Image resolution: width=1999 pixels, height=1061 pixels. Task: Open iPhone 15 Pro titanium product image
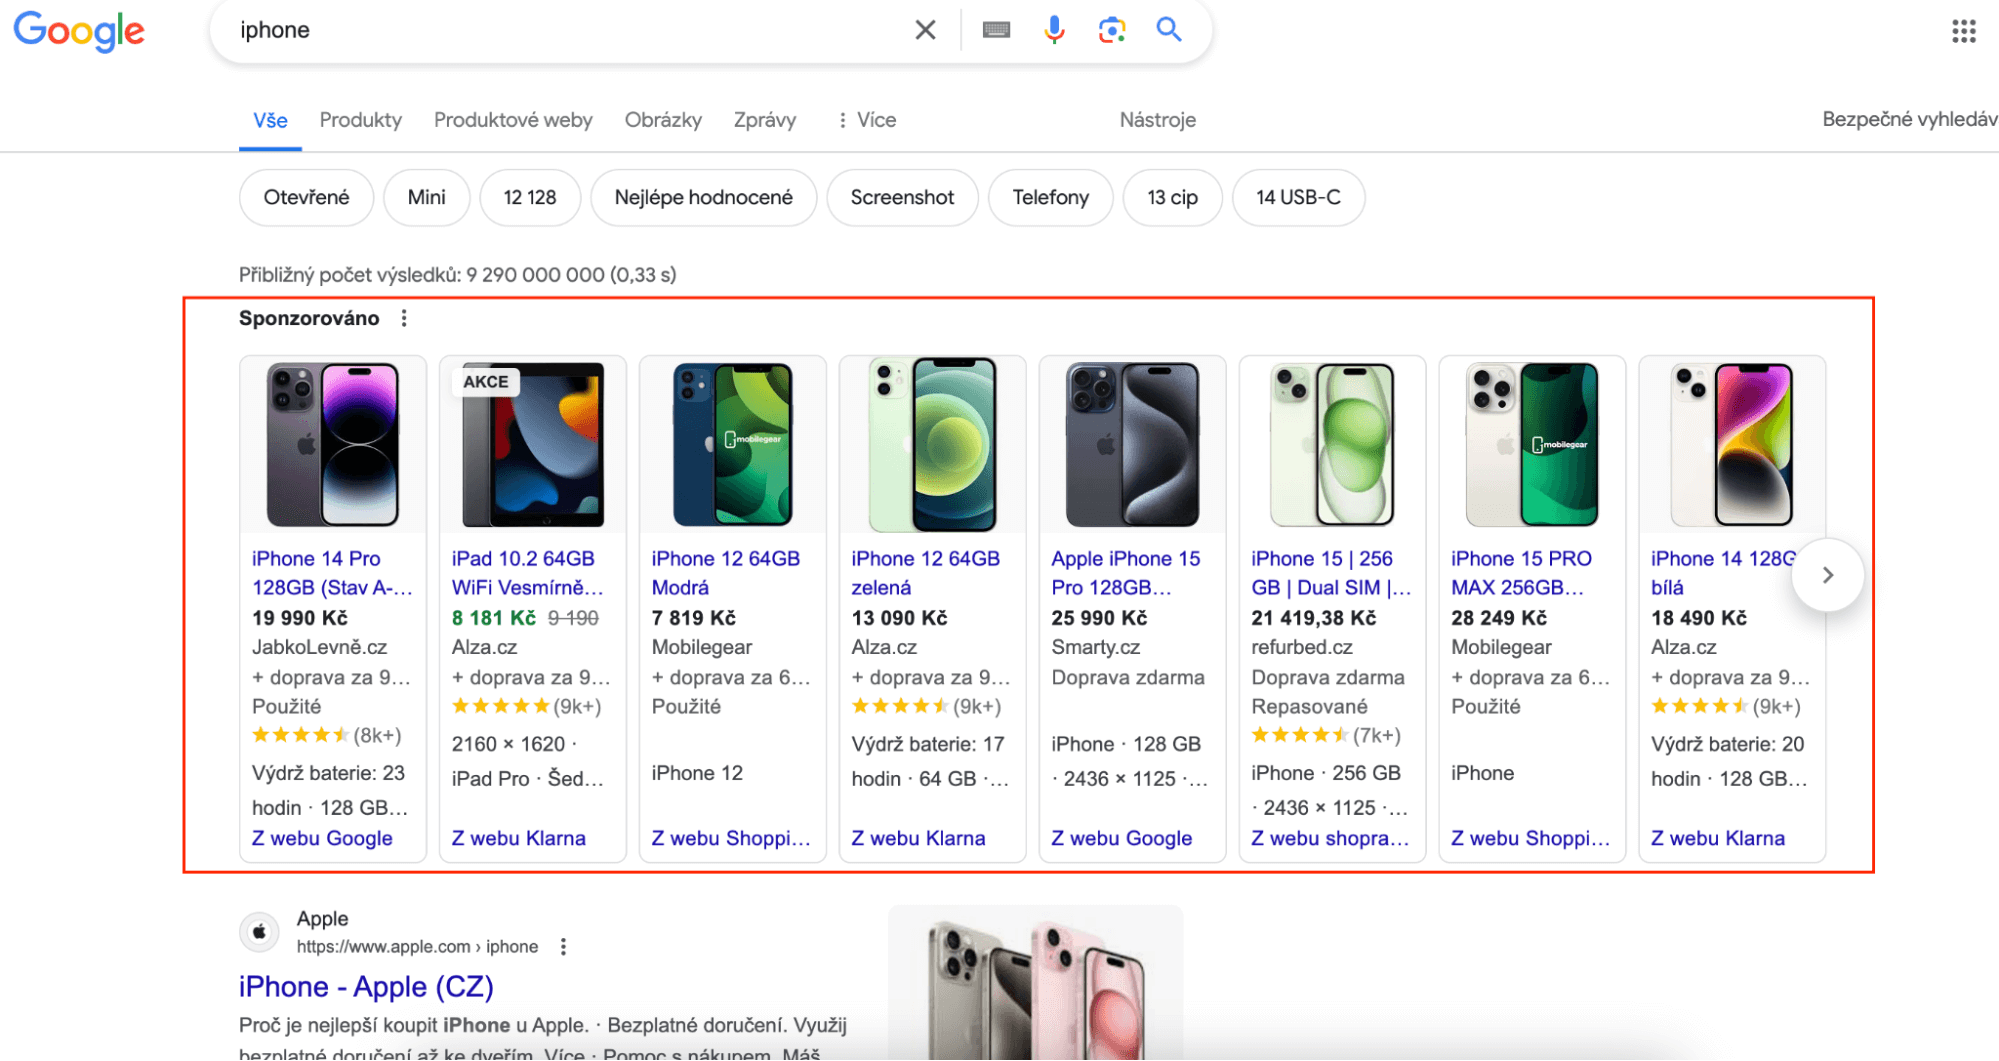[1133, 445]
